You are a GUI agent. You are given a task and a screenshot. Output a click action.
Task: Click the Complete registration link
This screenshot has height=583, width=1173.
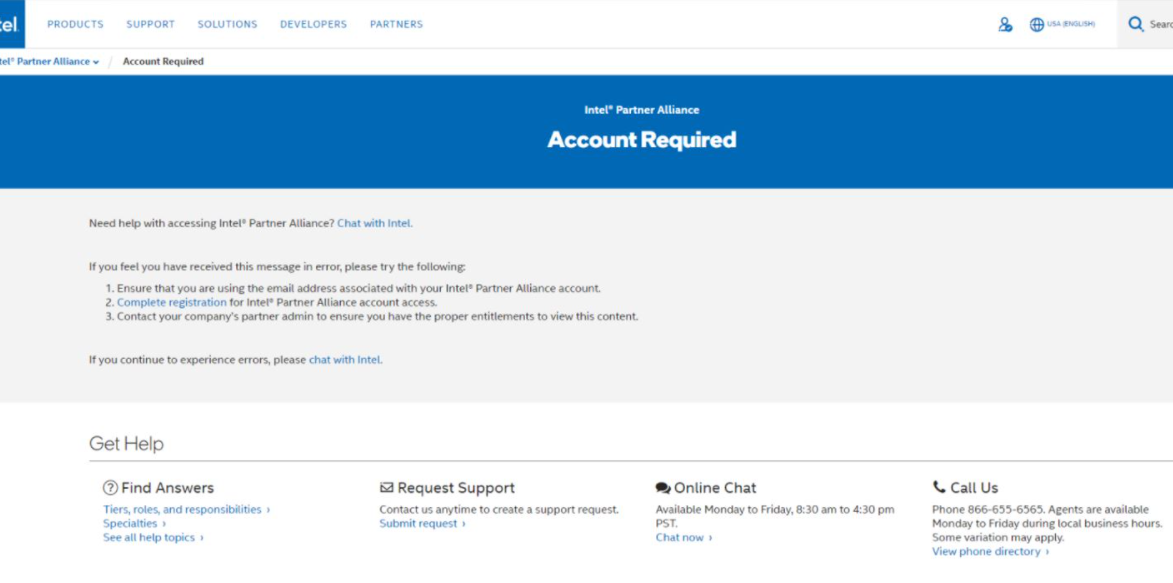coord(172,302)
